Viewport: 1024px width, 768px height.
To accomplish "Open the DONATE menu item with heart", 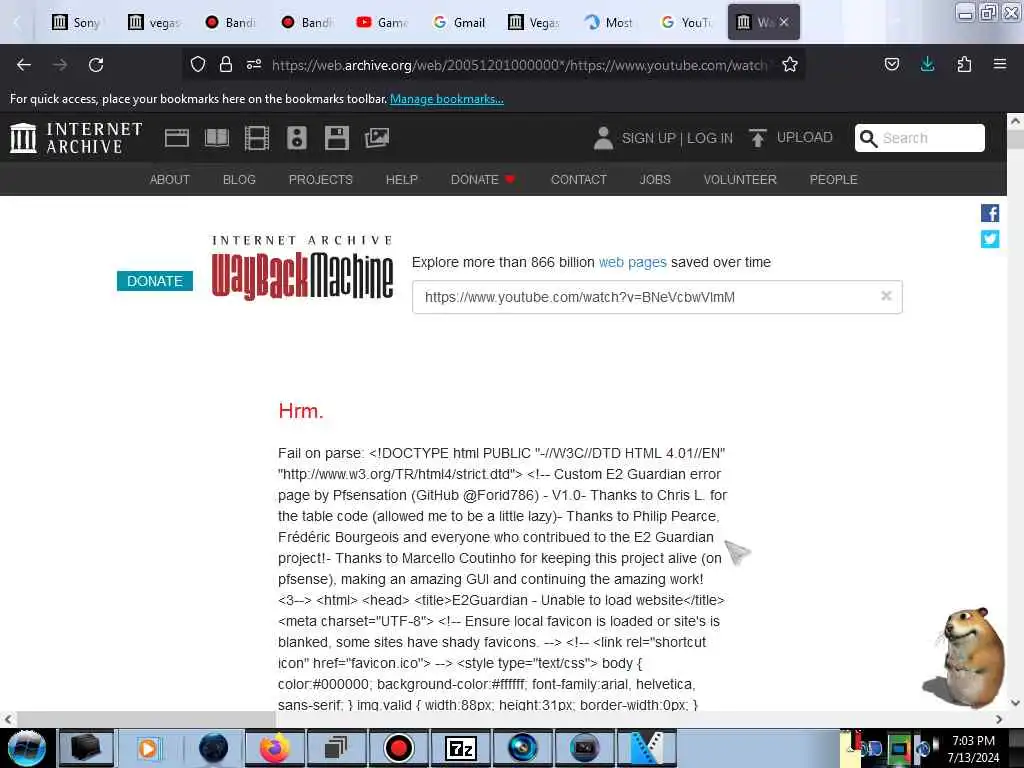I will coord(483,180).
